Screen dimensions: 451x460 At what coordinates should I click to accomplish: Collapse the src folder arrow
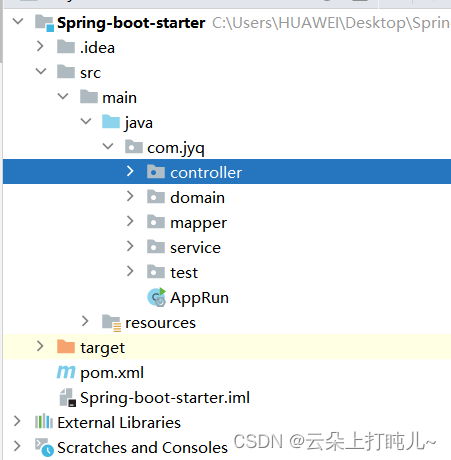click(x=41, y=71)
